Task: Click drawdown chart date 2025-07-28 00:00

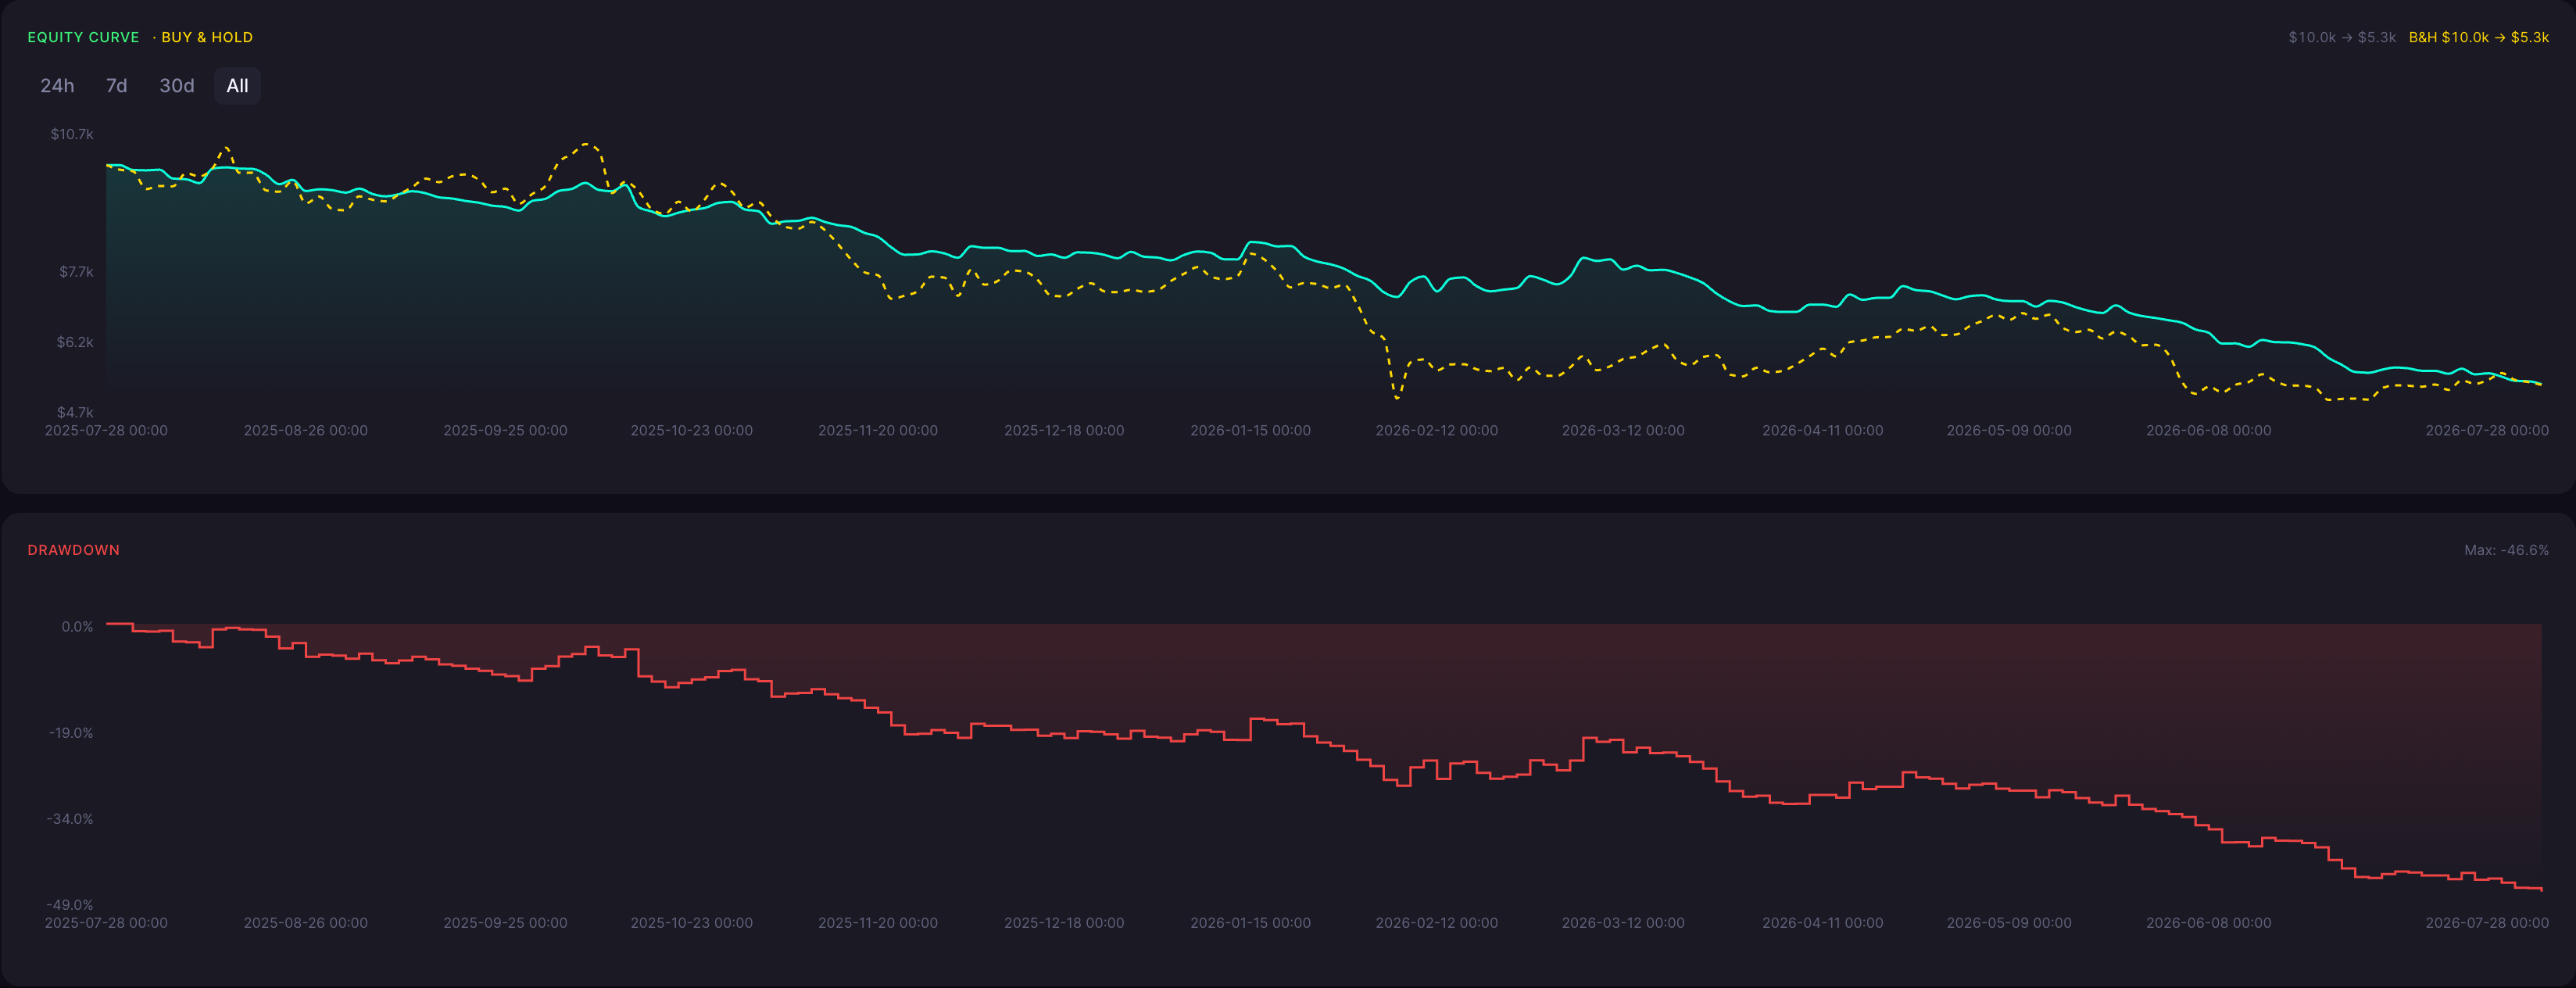Action: (x=106, y=923)
